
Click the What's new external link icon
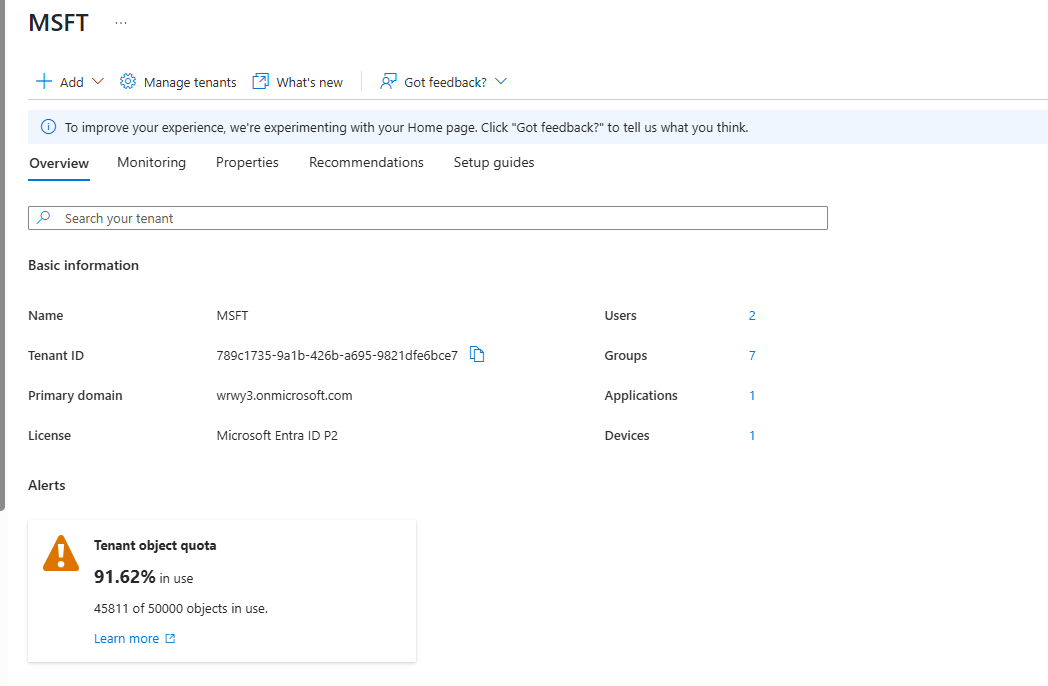click(260, 82)
